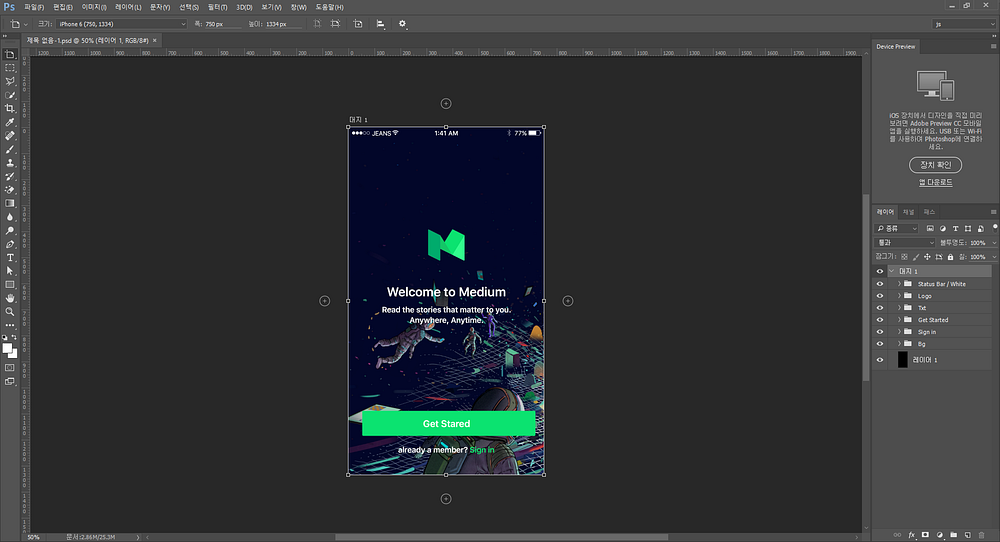Select the Blur tool

10,217
